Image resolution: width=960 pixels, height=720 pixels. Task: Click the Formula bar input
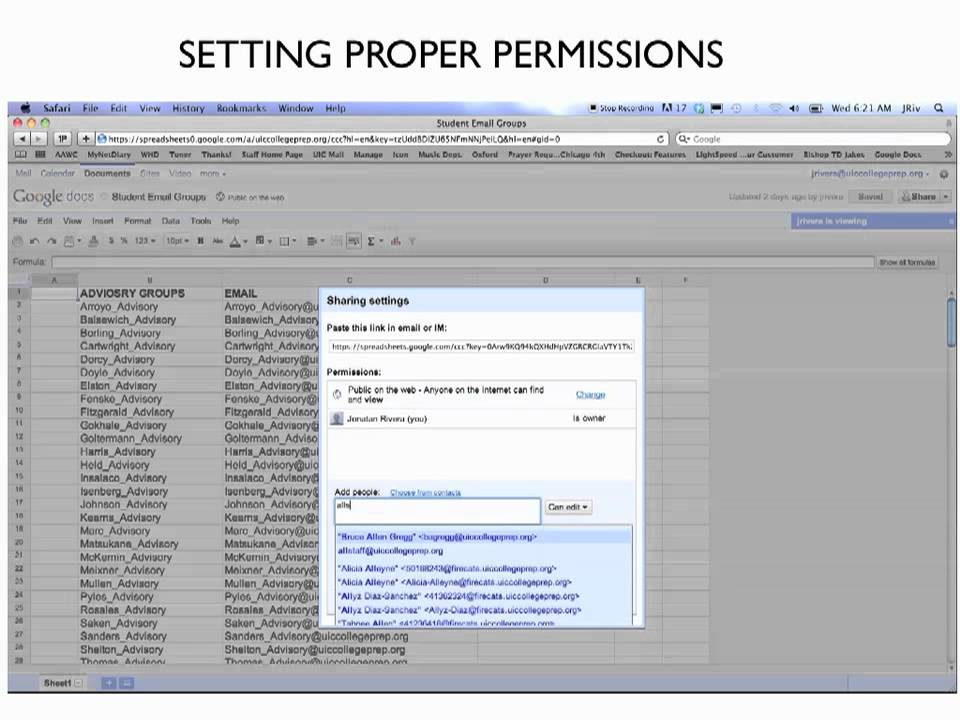coord(463,262)
